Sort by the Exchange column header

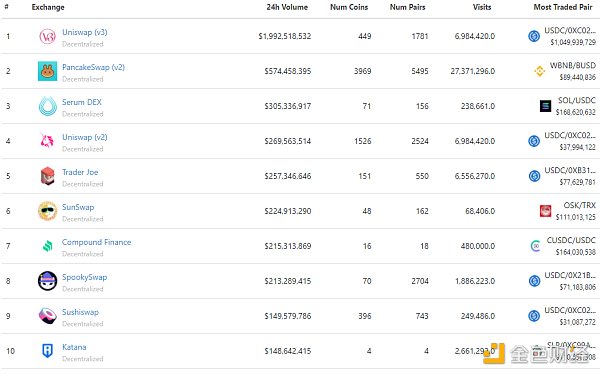[48, 7]
